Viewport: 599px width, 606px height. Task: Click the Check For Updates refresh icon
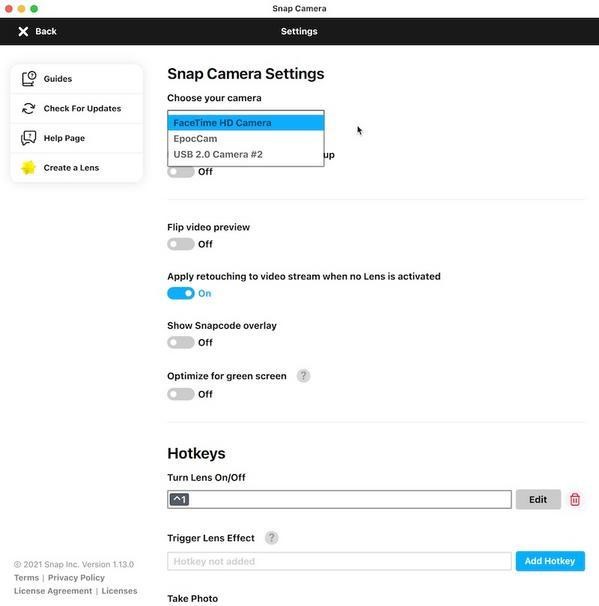(x=29, y=108)
